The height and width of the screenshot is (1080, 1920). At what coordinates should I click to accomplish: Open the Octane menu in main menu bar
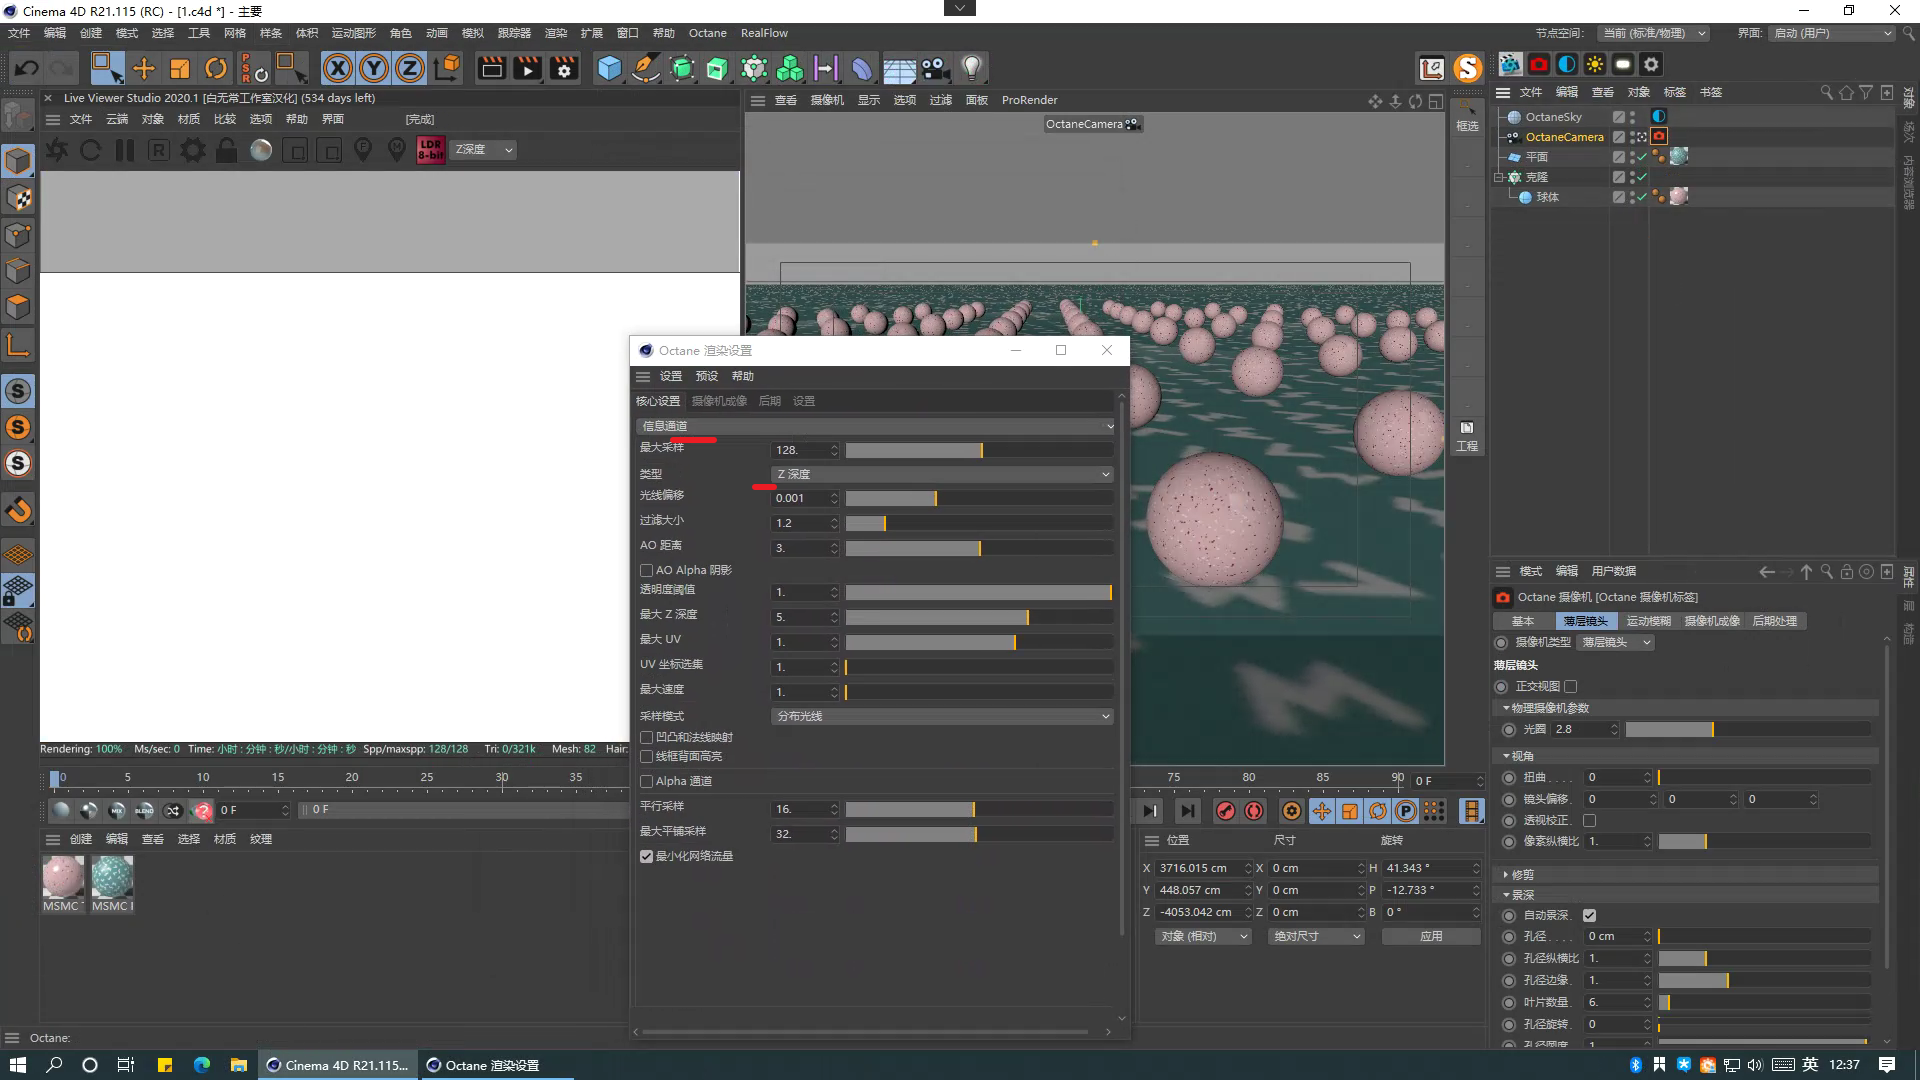point(707,33)
